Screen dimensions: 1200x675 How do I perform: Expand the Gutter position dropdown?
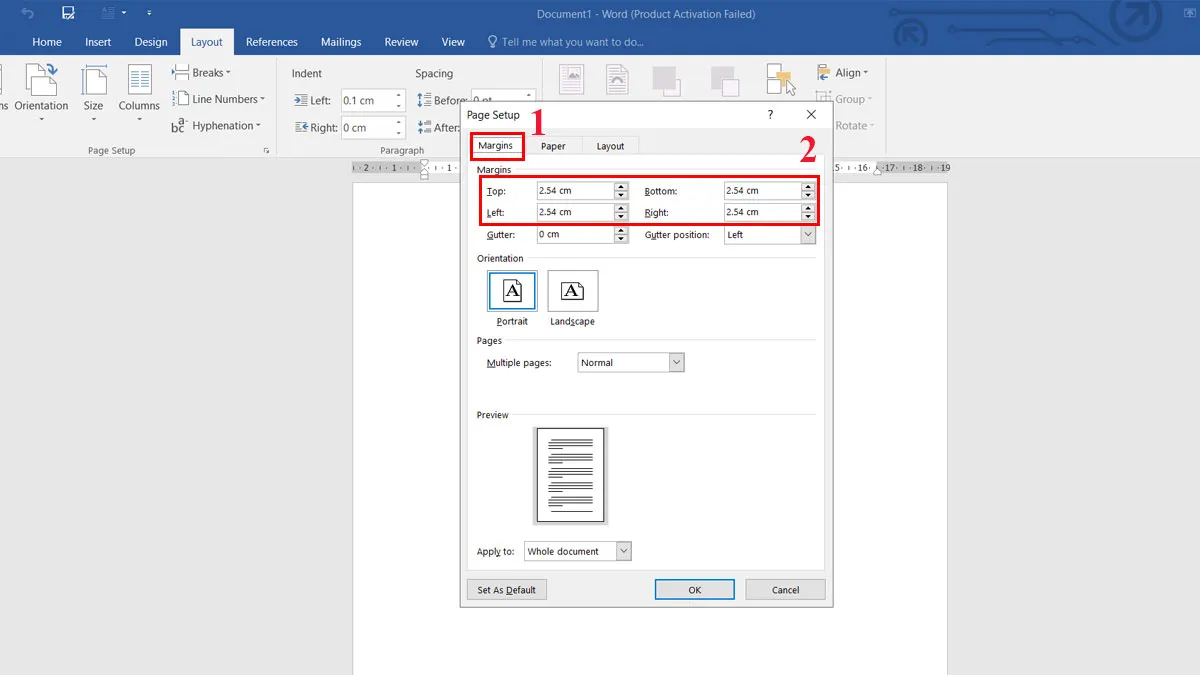tap(807, 235)
